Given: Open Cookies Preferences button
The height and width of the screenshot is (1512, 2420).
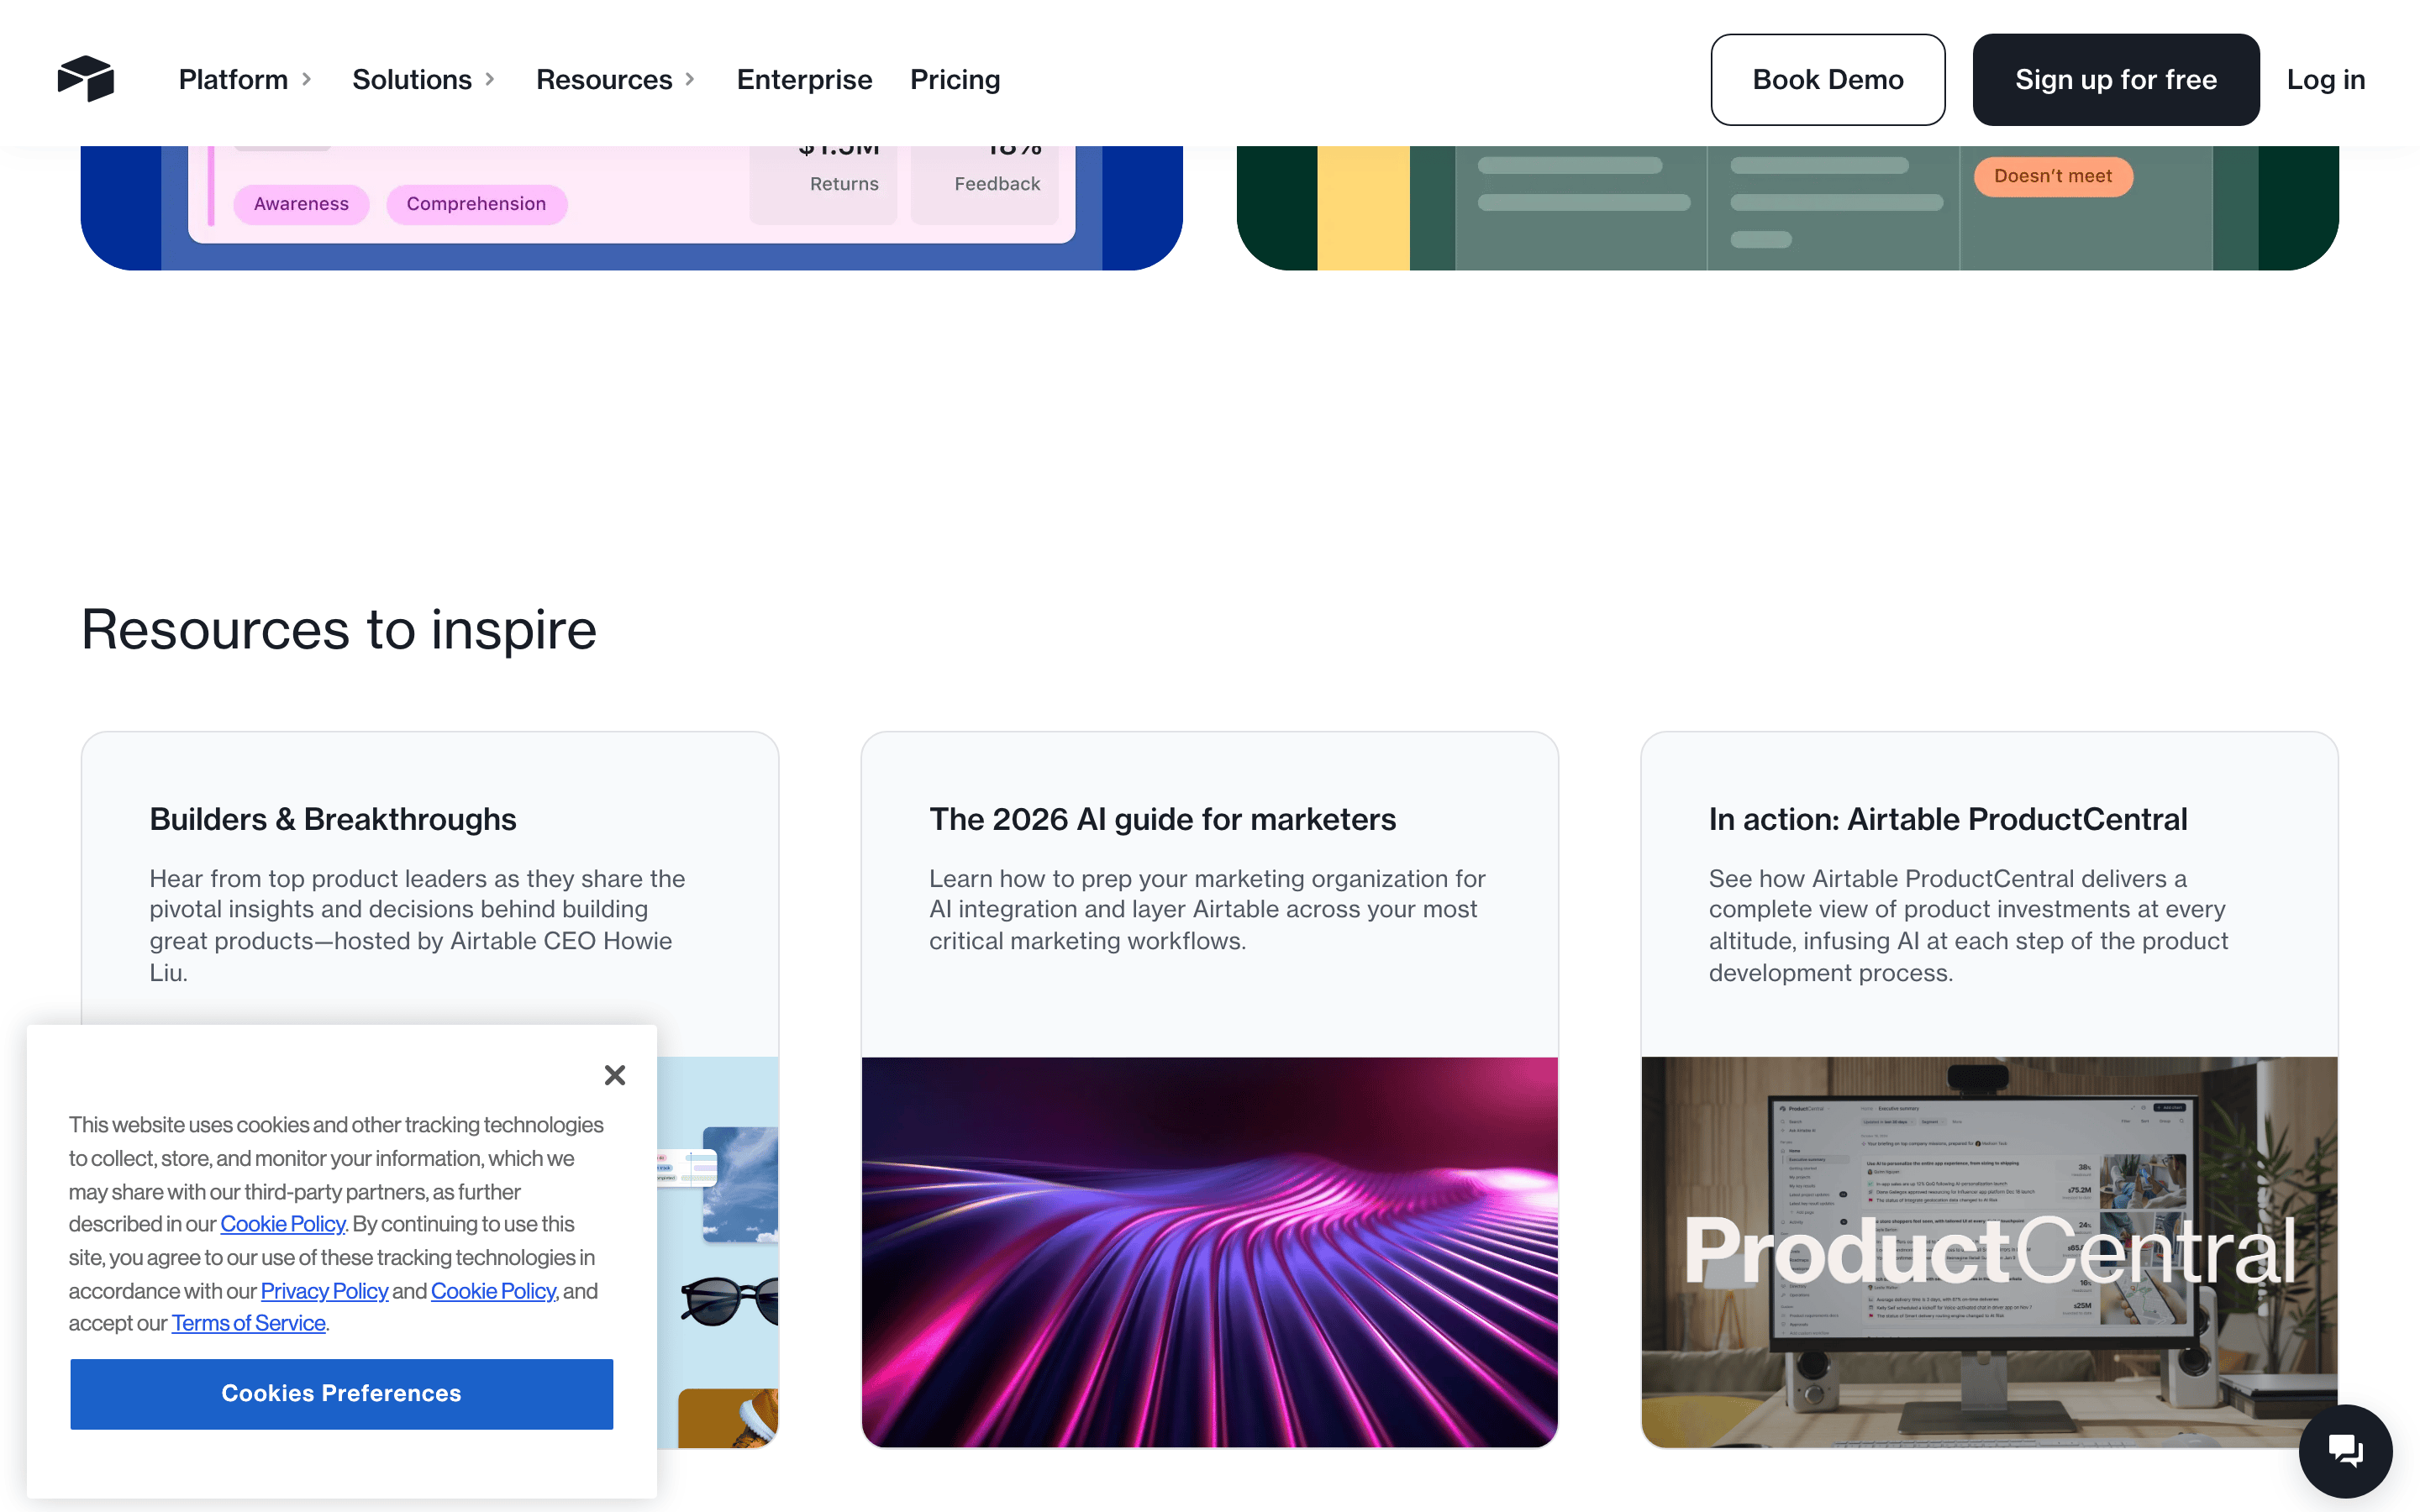Looking at the screenshot, I should click(341, 1393).
